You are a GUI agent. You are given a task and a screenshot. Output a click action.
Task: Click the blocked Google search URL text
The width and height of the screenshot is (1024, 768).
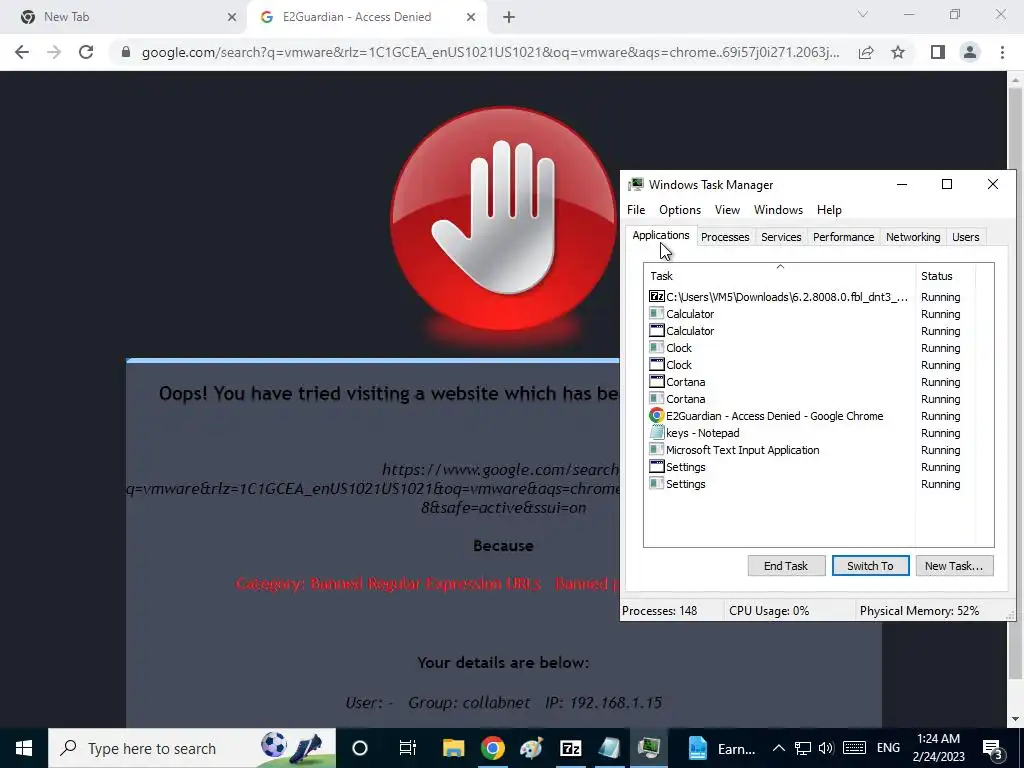[373, 488]
